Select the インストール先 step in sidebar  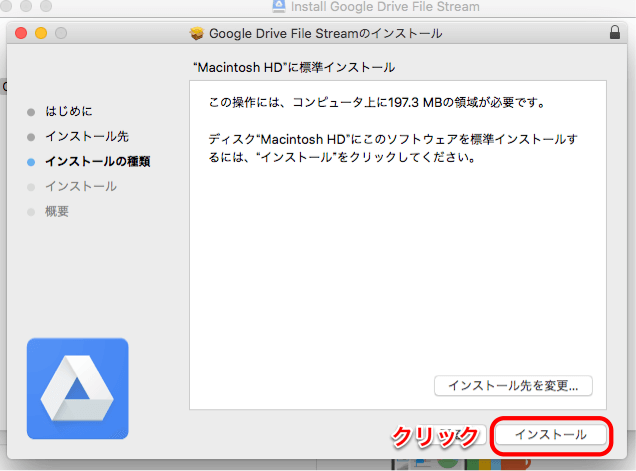click(86, 136)
